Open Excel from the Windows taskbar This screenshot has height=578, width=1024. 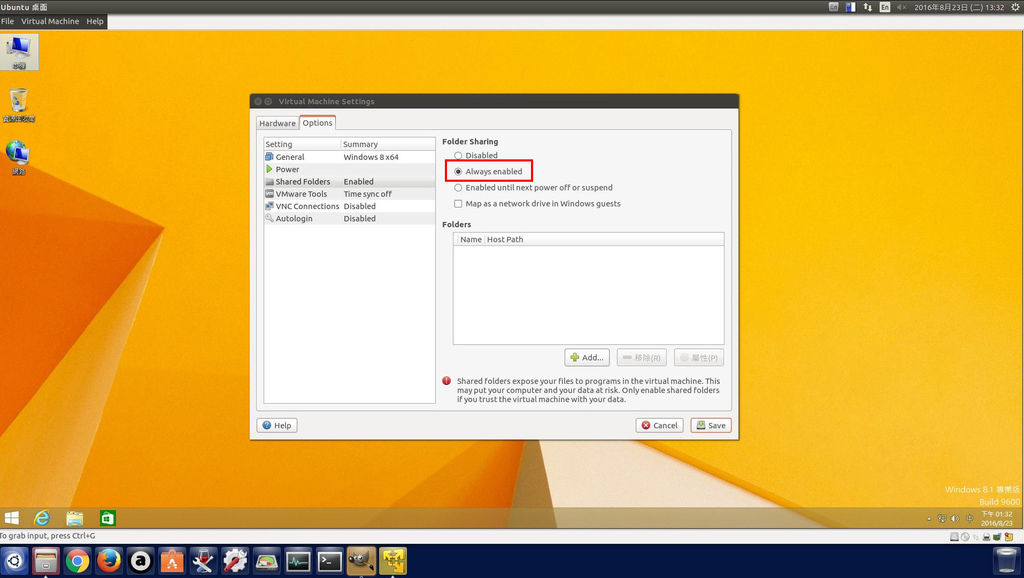click(107, 517)
